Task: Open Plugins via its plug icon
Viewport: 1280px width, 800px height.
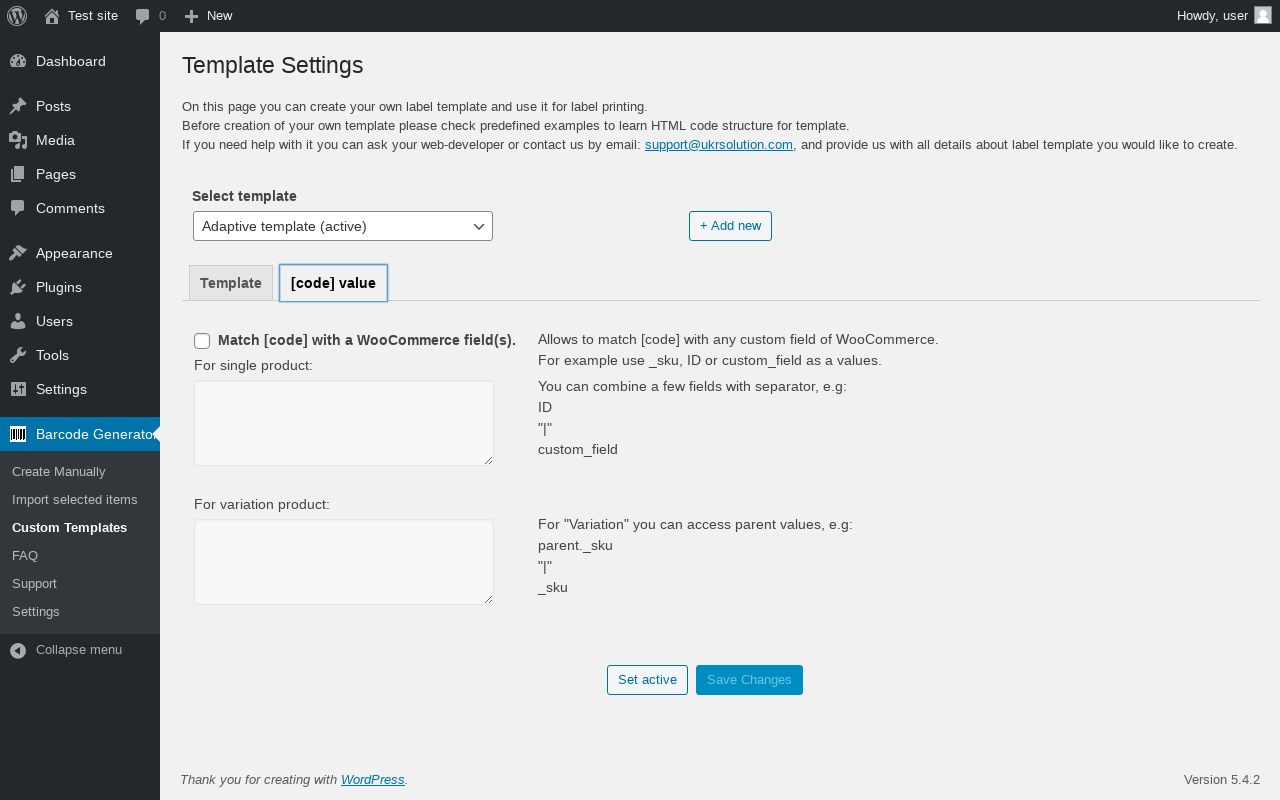Action: (x=18, y=287)
